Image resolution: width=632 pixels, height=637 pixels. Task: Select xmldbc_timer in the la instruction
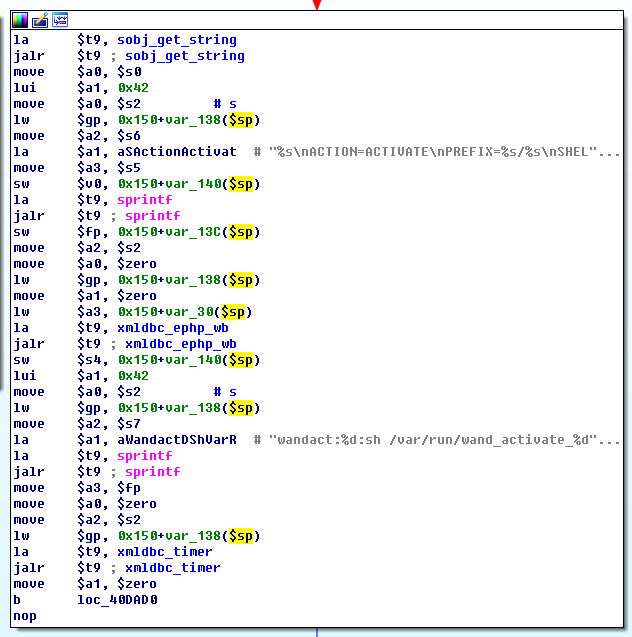coord(165,552)
